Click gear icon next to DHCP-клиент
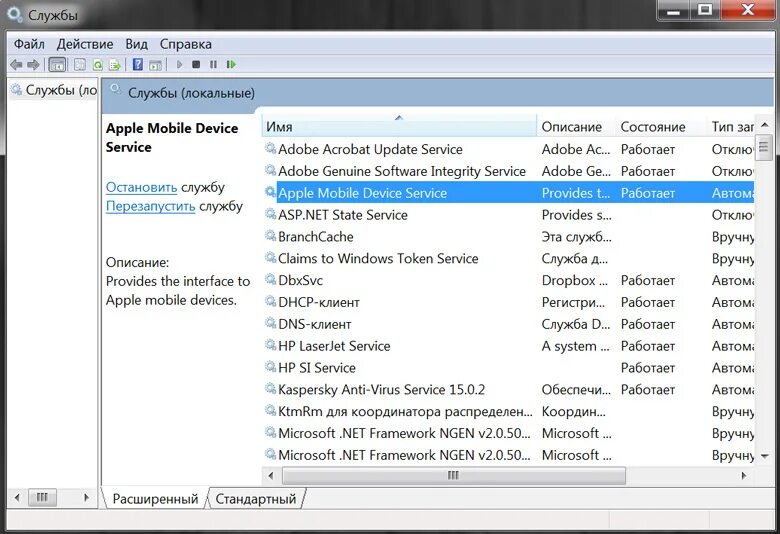Viewport: 780px width, 534px height. tap(270, 302)
